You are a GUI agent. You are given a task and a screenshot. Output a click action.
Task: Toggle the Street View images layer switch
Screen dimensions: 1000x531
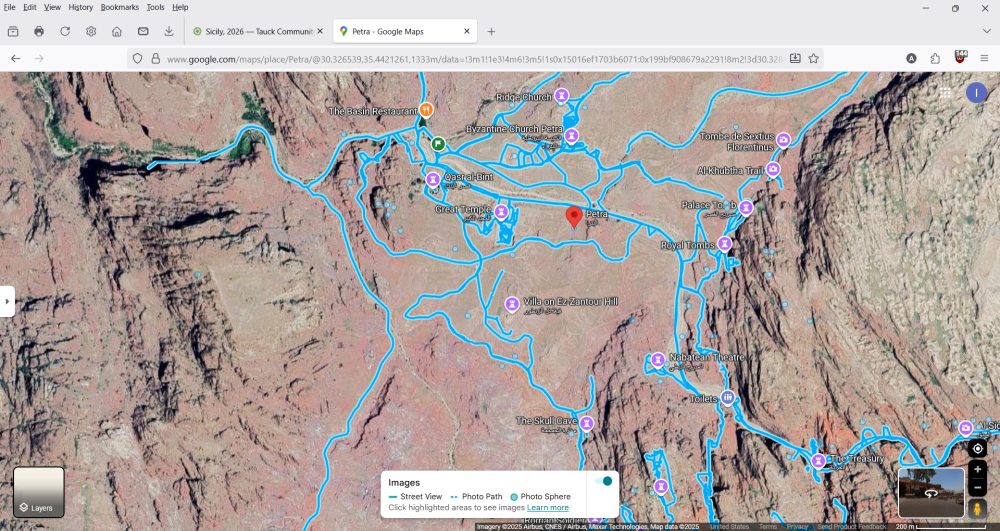tap(603, 481)
